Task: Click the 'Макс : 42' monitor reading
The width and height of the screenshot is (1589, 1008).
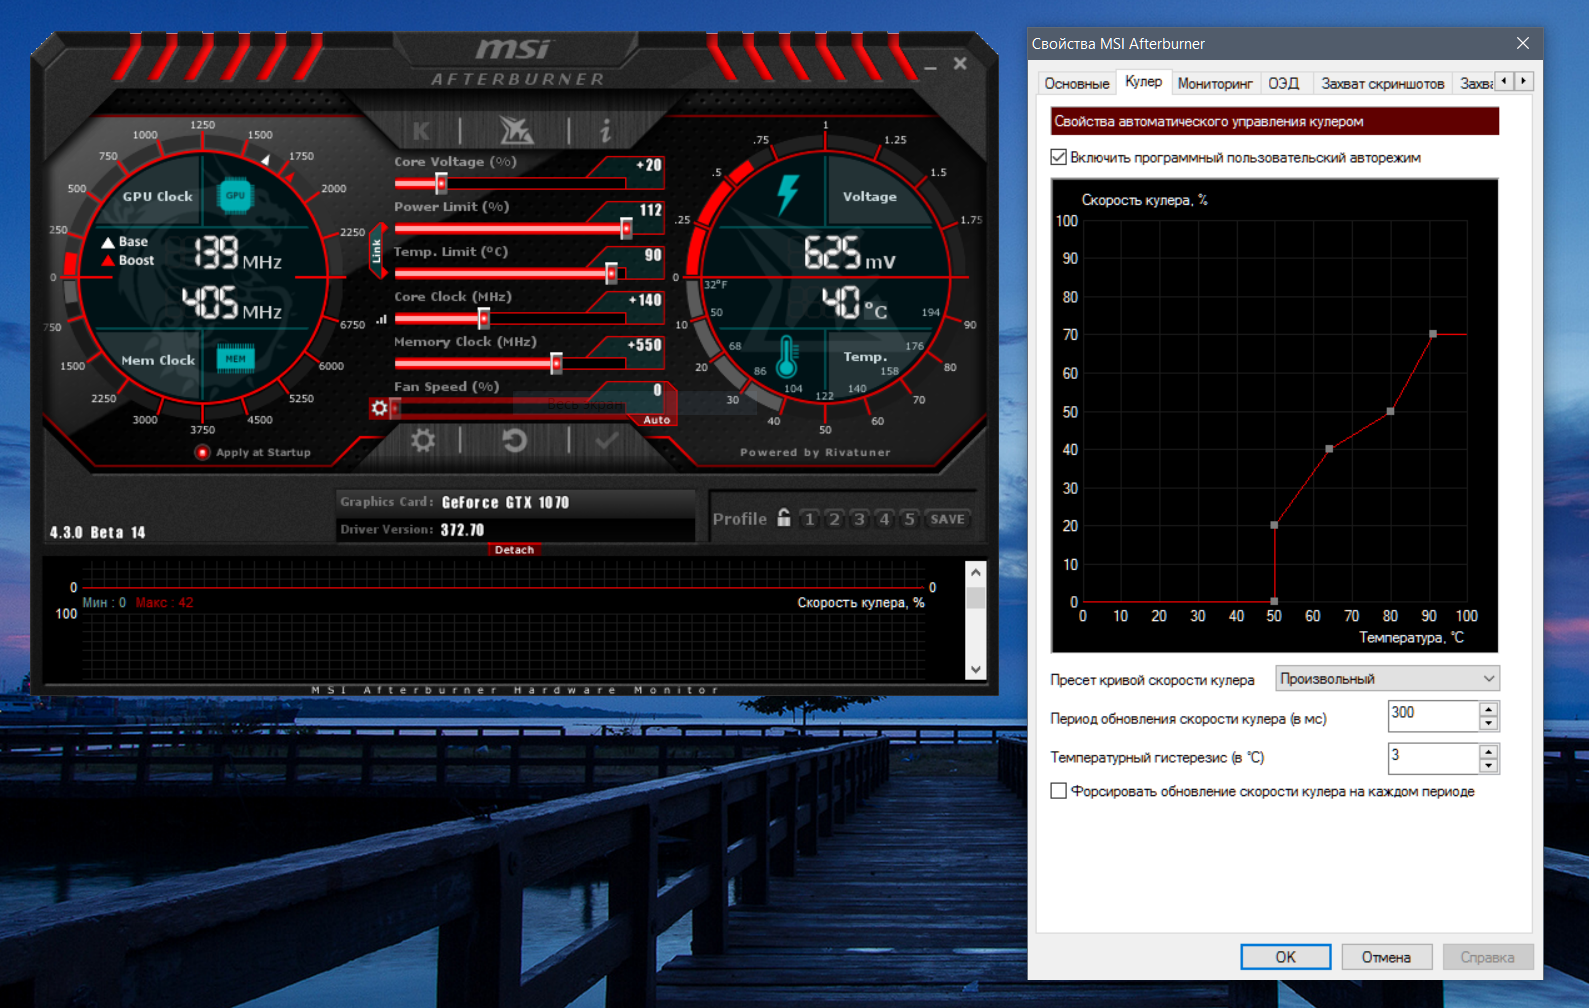Action: (164, 602)
